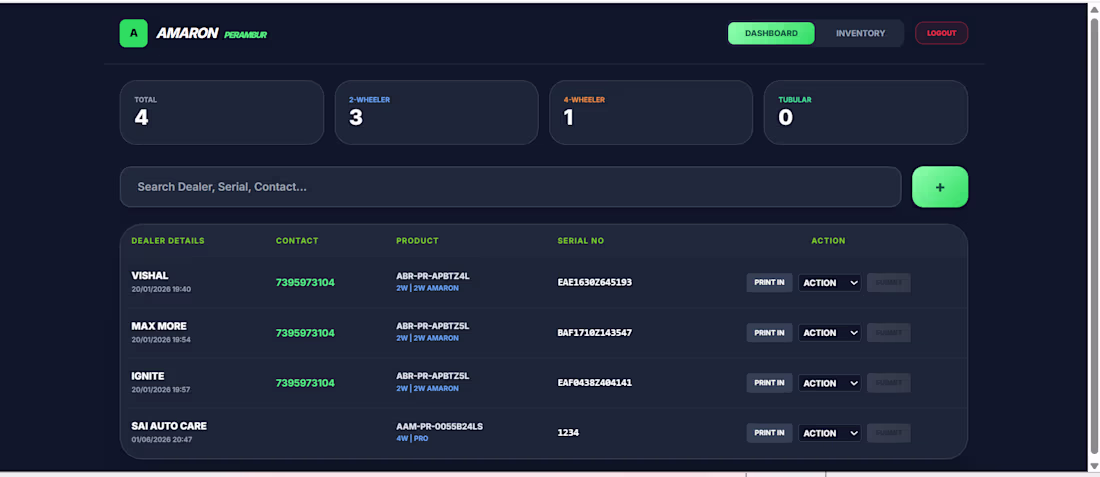Image resolution: width=1100 pixels, height=477 pixels.
Task: Click Print In for IGNITE row
Action: tap(769, 383)
